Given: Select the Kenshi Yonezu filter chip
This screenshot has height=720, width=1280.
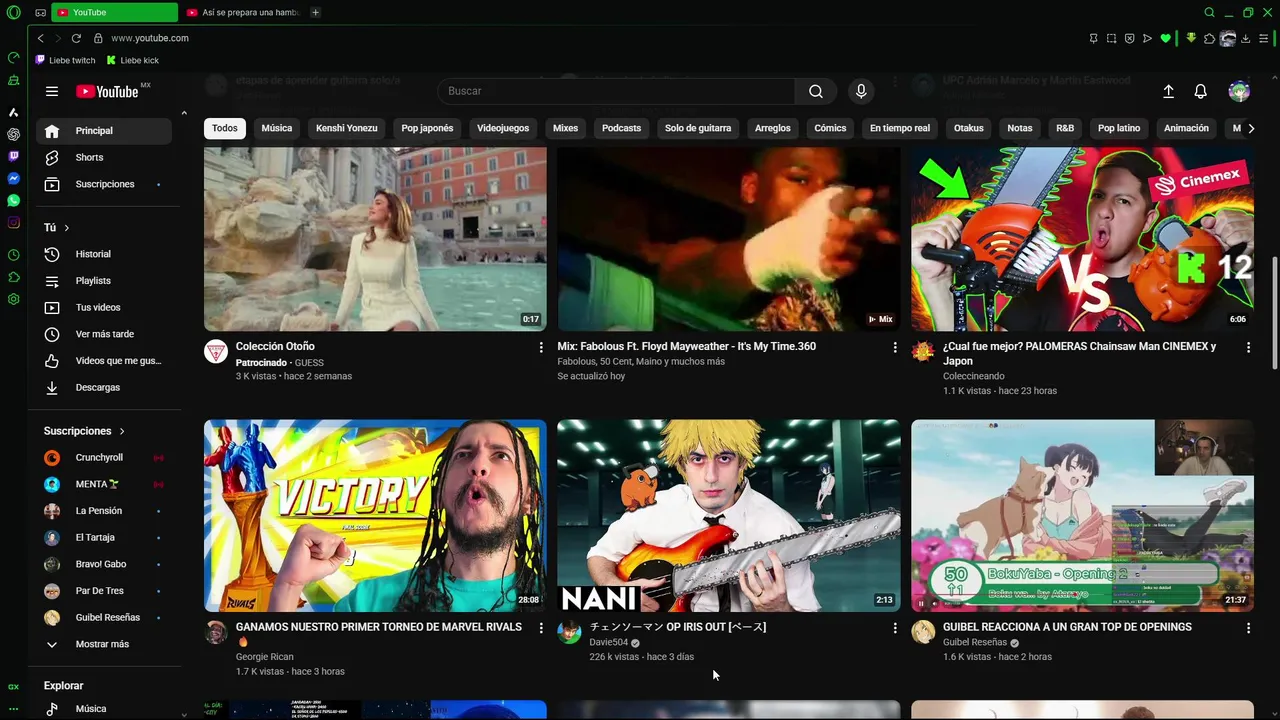Looking at the screenshot, I should coord(347,128).
